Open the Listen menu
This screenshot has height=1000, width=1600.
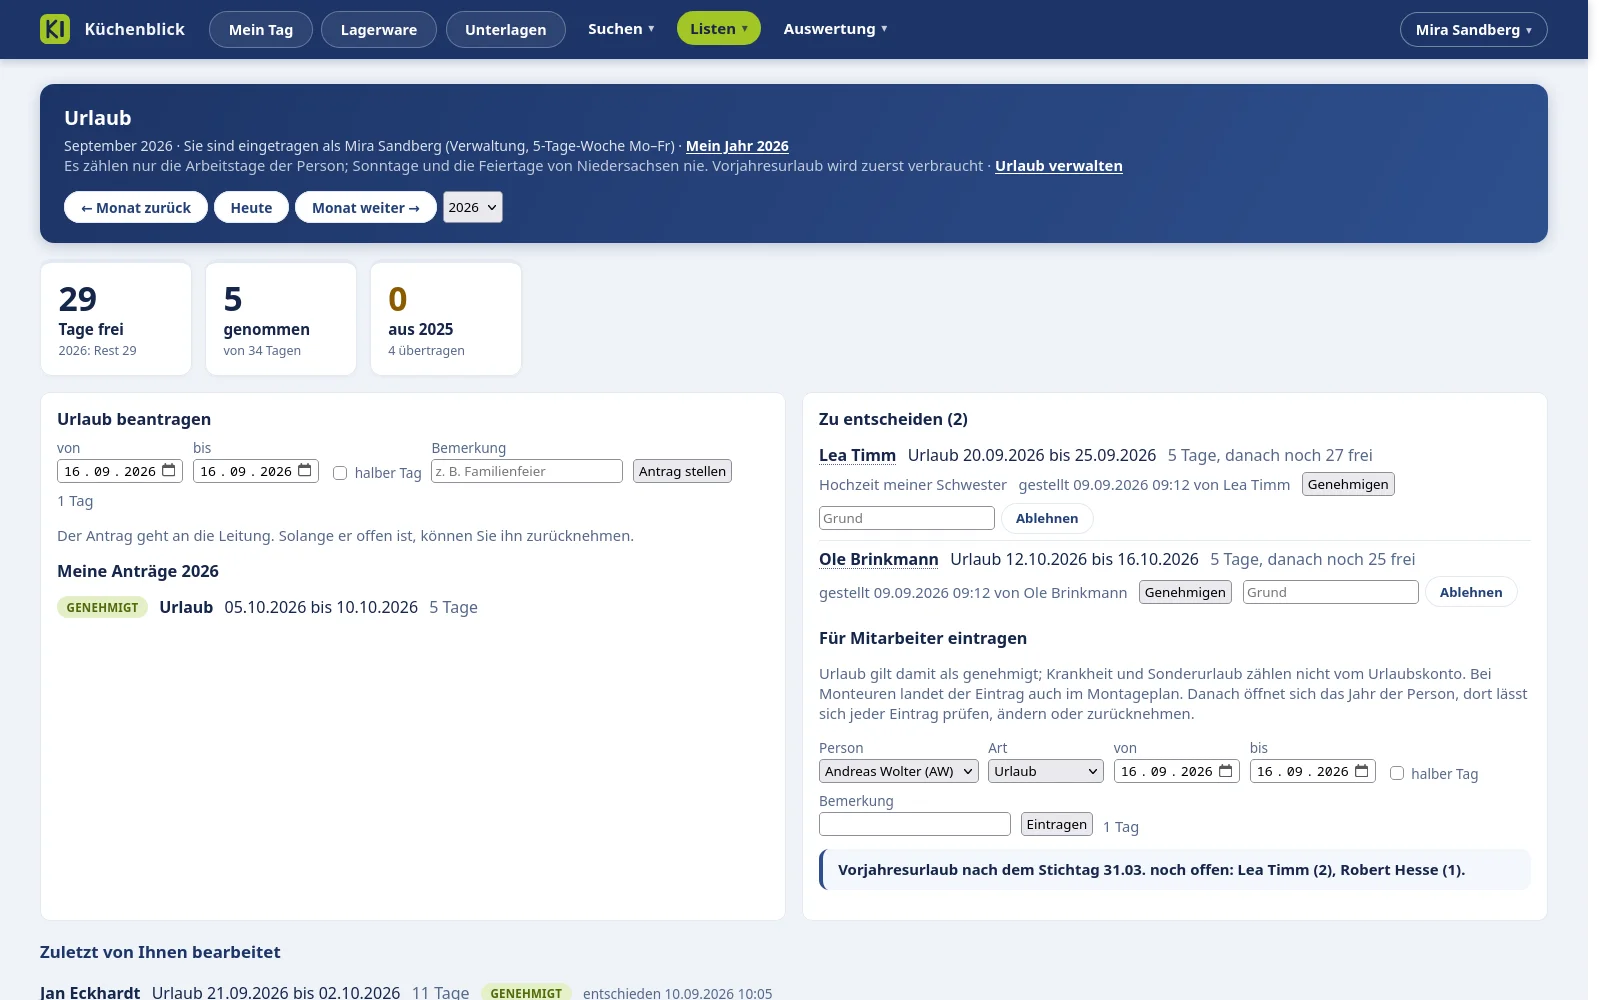pos(719,29)
